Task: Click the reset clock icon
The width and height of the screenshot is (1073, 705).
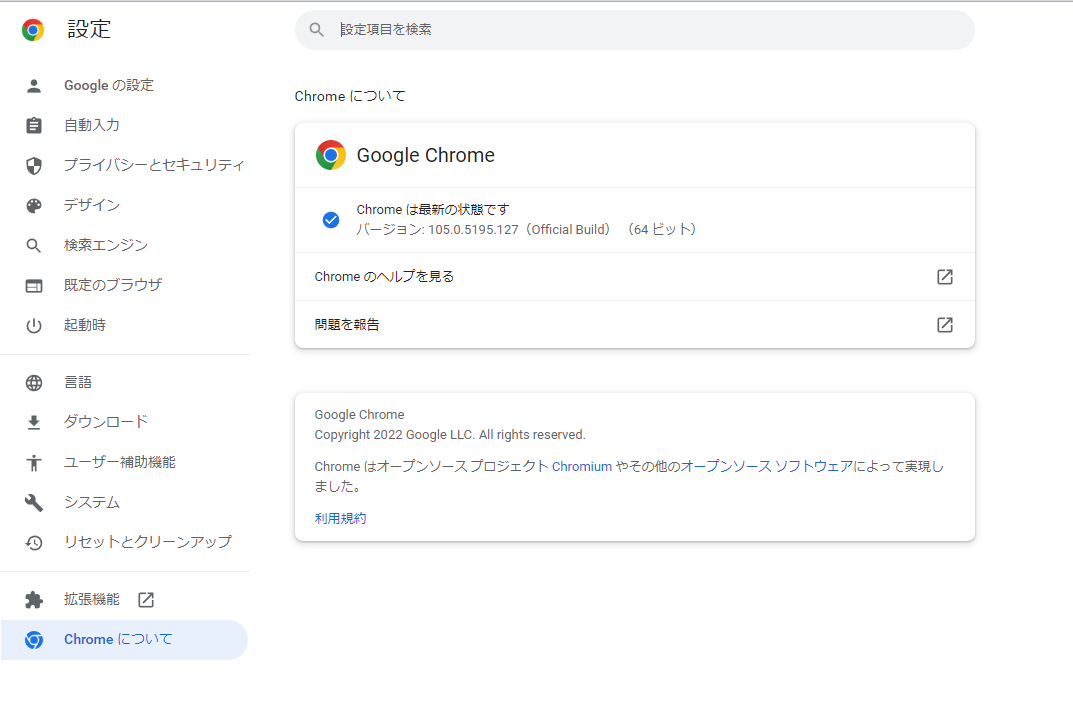Action: pyautogui.click(x=34, y=543)
